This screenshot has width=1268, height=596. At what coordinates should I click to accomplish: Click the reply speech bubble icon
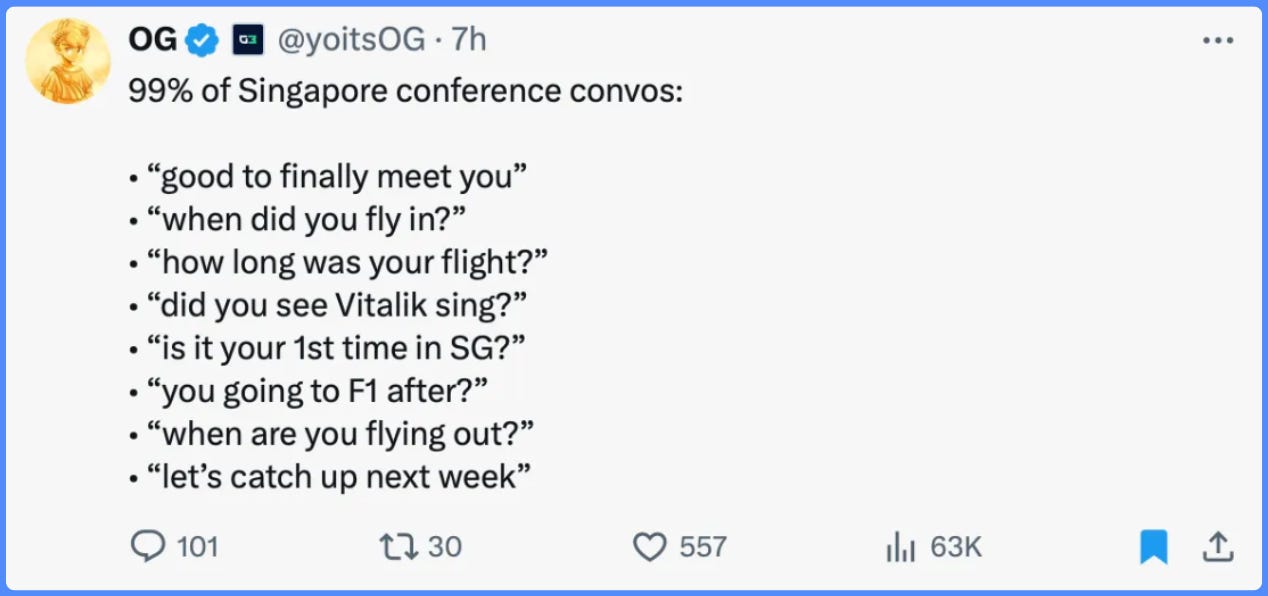click(x=148, y=546)
